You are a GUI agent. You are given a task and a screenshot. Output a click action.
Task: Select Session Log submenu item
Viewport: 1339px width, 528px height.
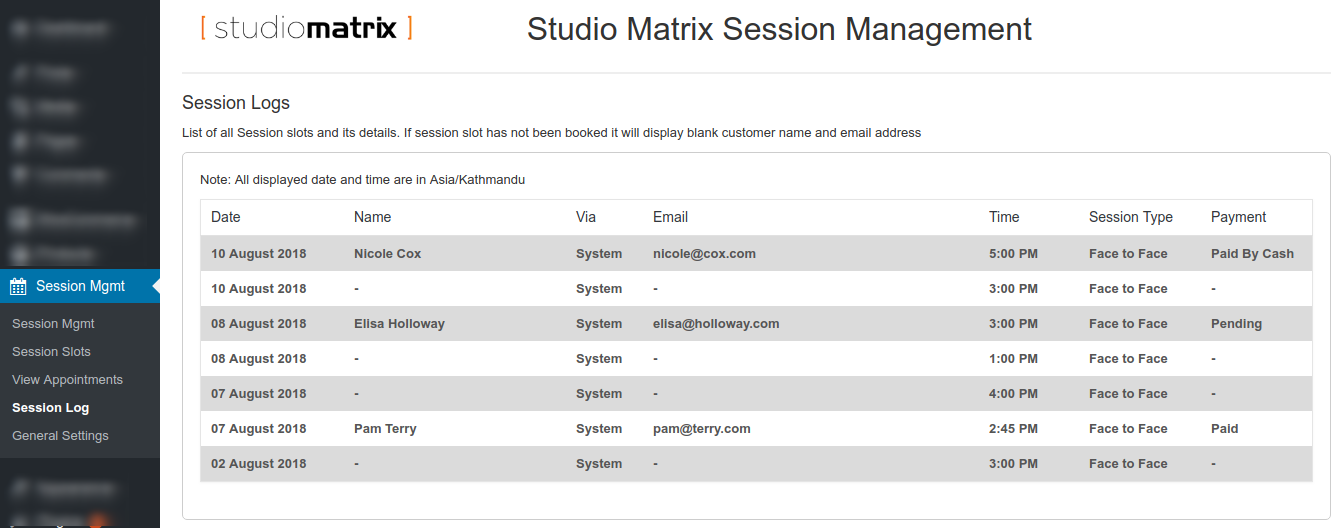point(50,408)
